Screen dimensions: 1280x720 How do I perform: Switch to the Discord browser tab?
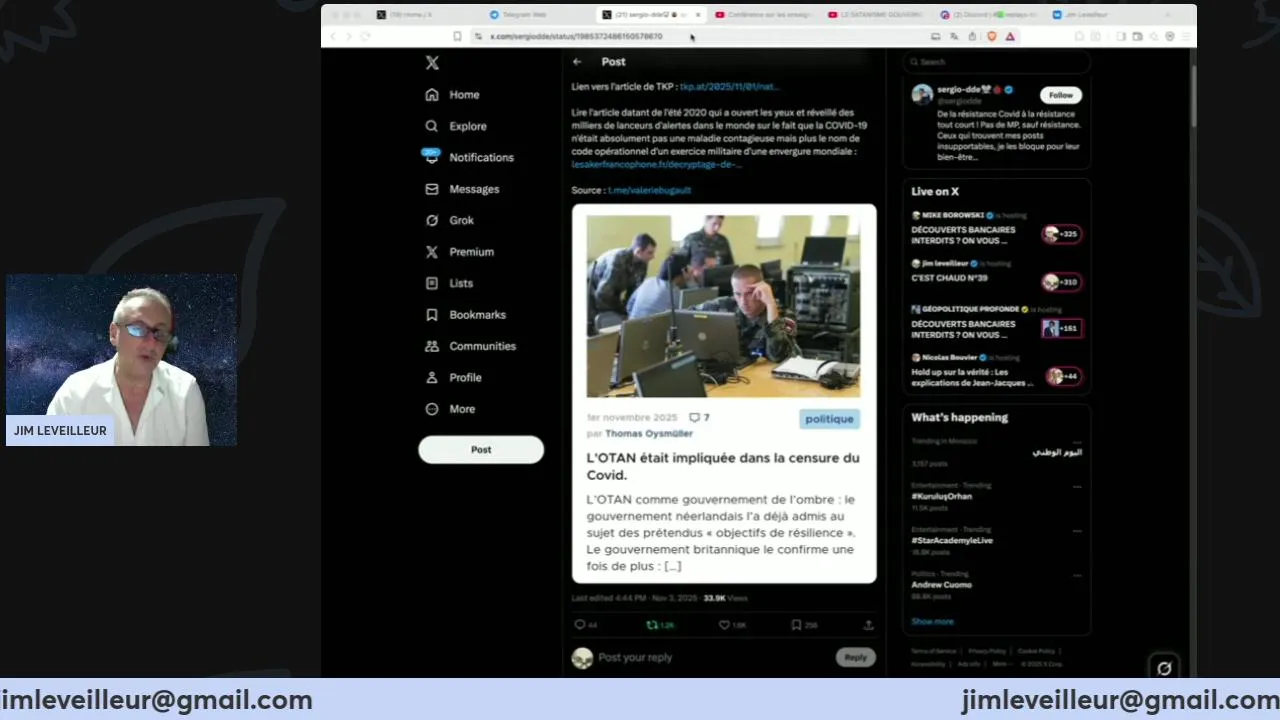coord(988,15)
